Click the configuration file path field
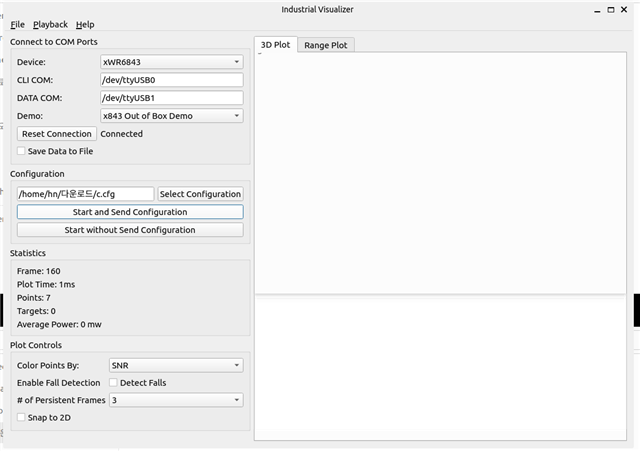Screen dimensions: 640x451 click(x=85, y=194)
